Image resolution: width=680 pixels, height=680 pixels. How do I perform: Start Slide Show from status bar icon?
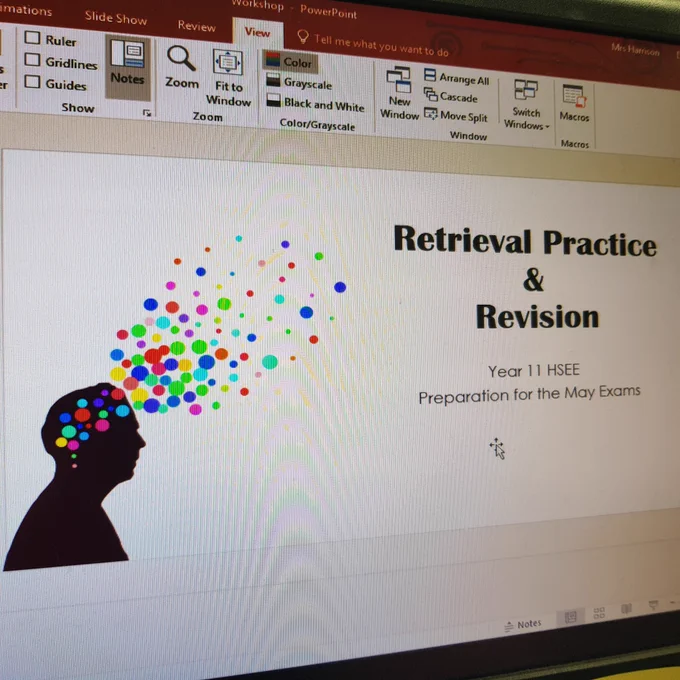coord(653,605)
